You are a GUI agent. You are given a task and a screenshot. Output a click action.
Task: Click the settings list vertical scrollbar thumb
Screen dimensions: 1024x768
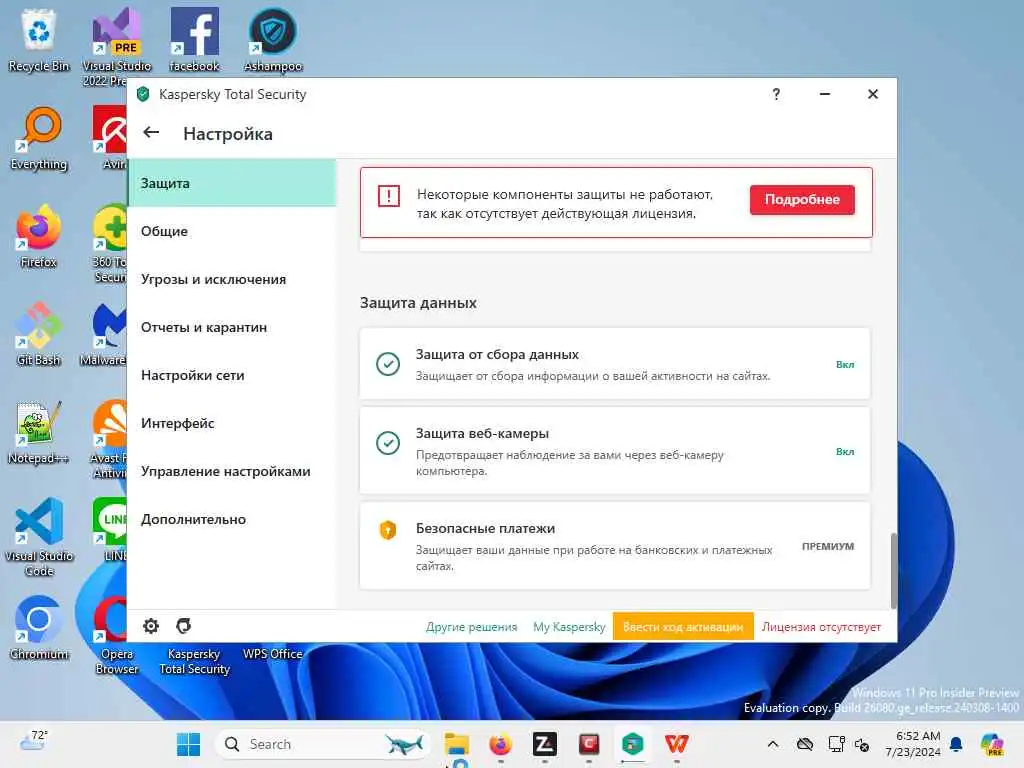click(893, 571)
